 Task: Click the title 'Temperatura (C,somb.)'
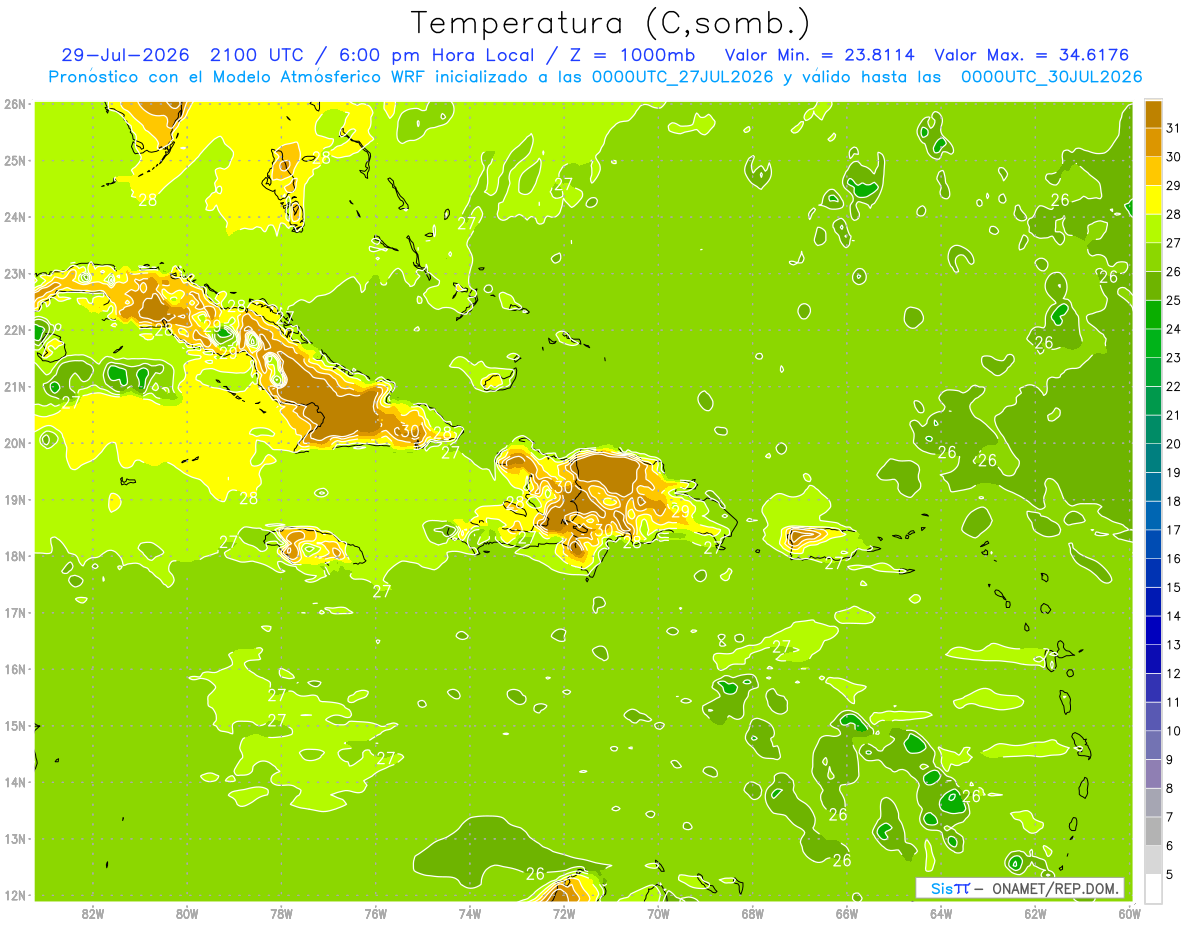[611, 23]
